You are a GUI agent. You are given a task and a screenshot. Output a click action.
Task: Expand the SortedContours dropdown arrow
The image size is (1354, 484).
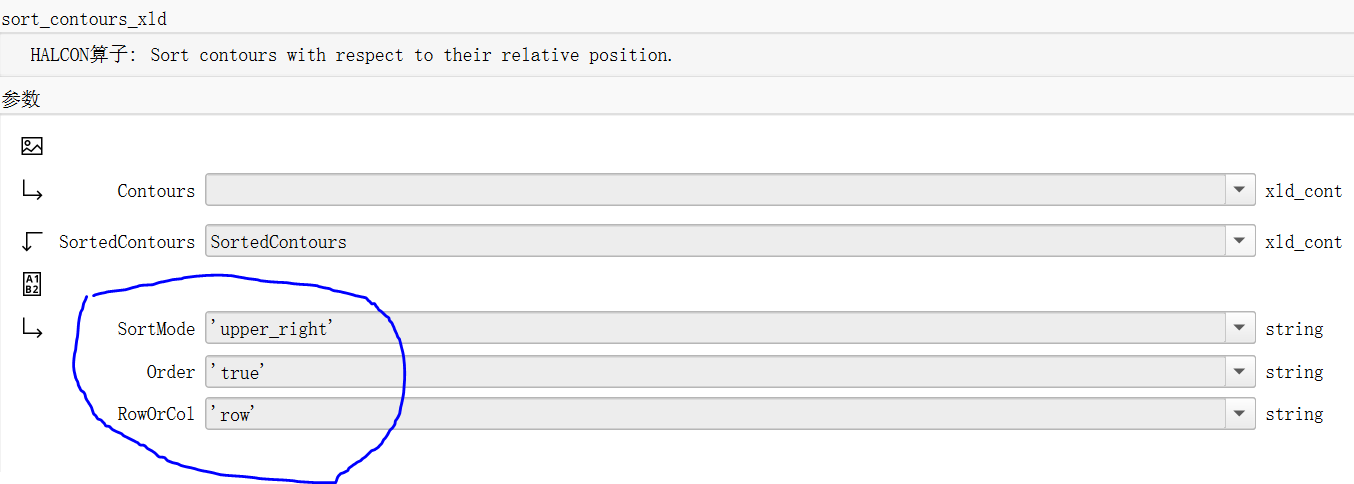(x=1240, y=241)
